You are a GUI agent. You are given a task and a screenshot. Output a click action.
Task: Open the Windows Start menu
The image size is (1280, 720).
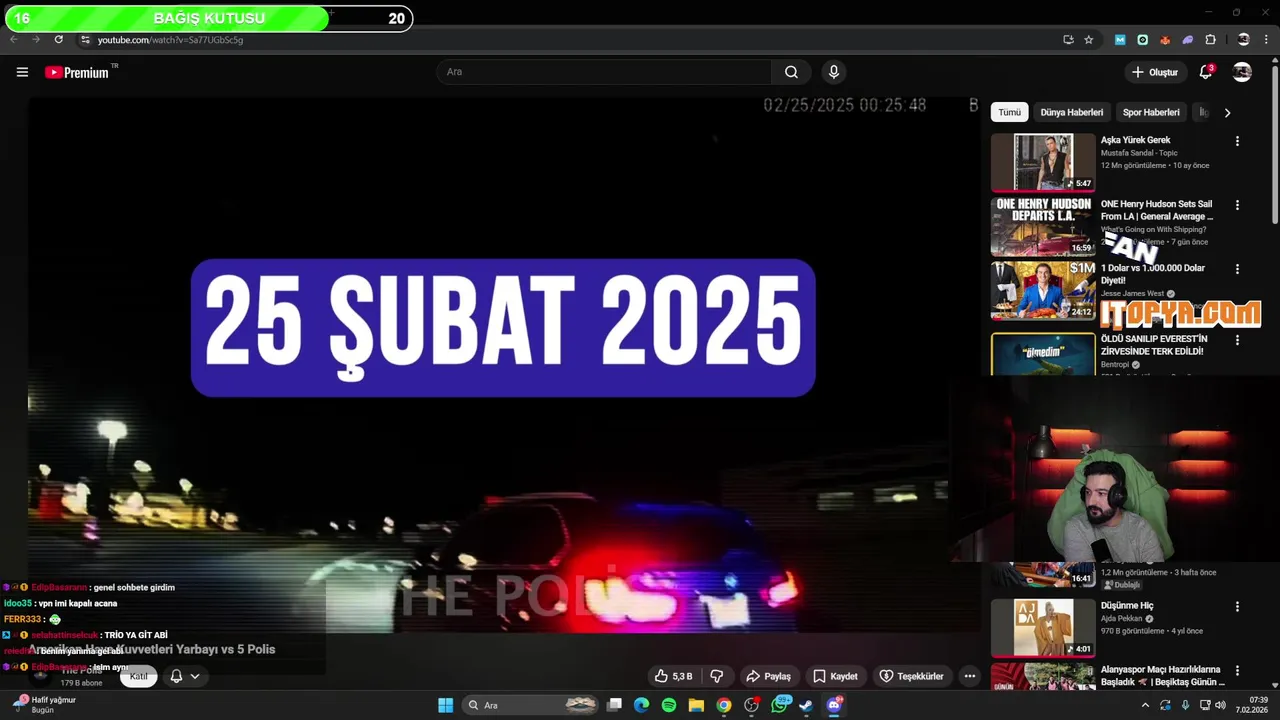click(445, 705)
